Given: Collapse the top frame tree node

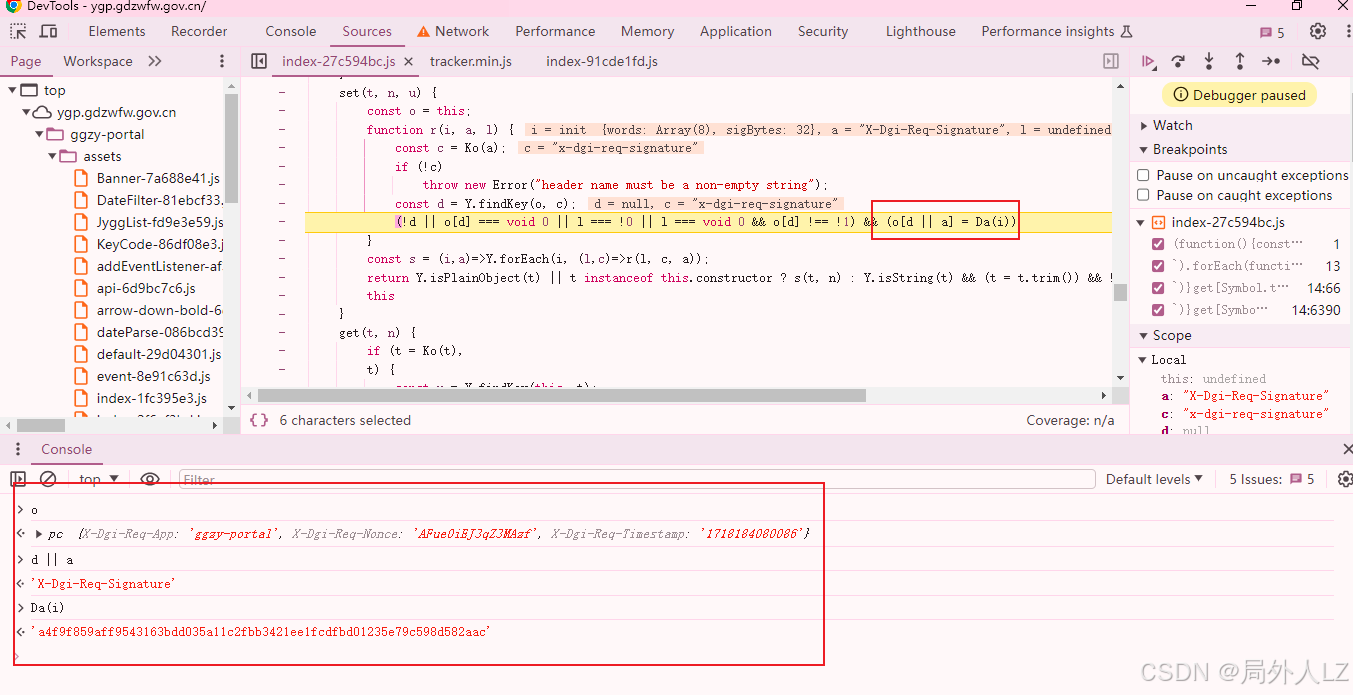Looking at the screenshot, I should pyautogui.click(x=12, y=90).
